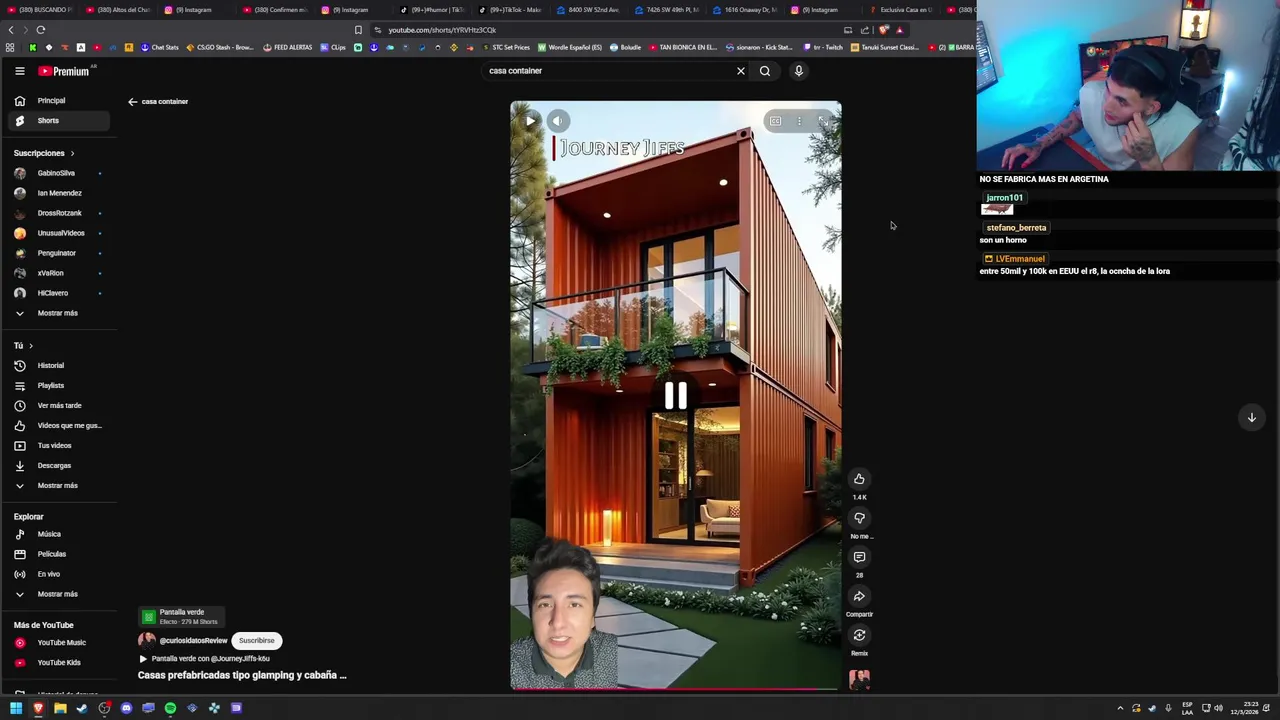Mute the Short with the volume button
Screen dimensions: 1280x720
click(x=558, y=121)
